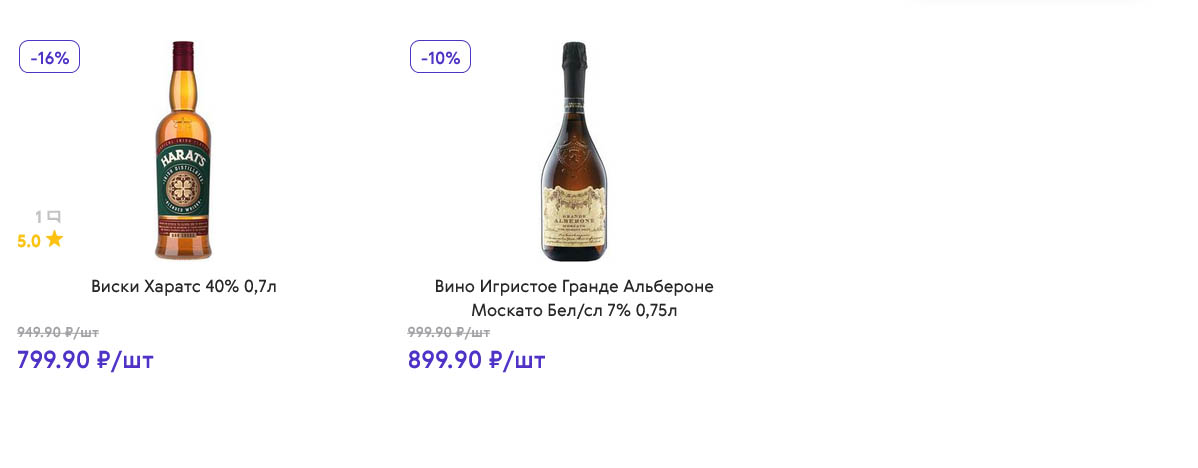Select the -16% discount badge

pyautogui.click(x=50, y=56)
